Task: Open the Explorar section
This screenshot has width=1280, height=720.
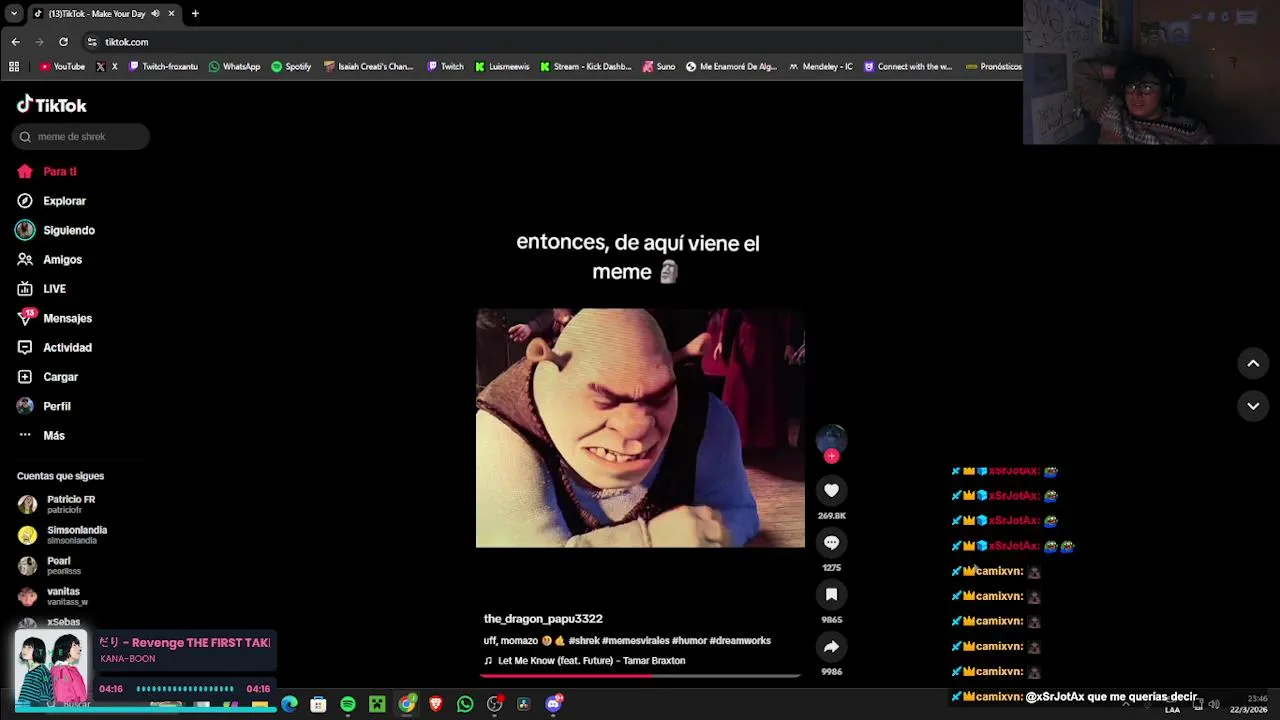Action: coord(51,201)
